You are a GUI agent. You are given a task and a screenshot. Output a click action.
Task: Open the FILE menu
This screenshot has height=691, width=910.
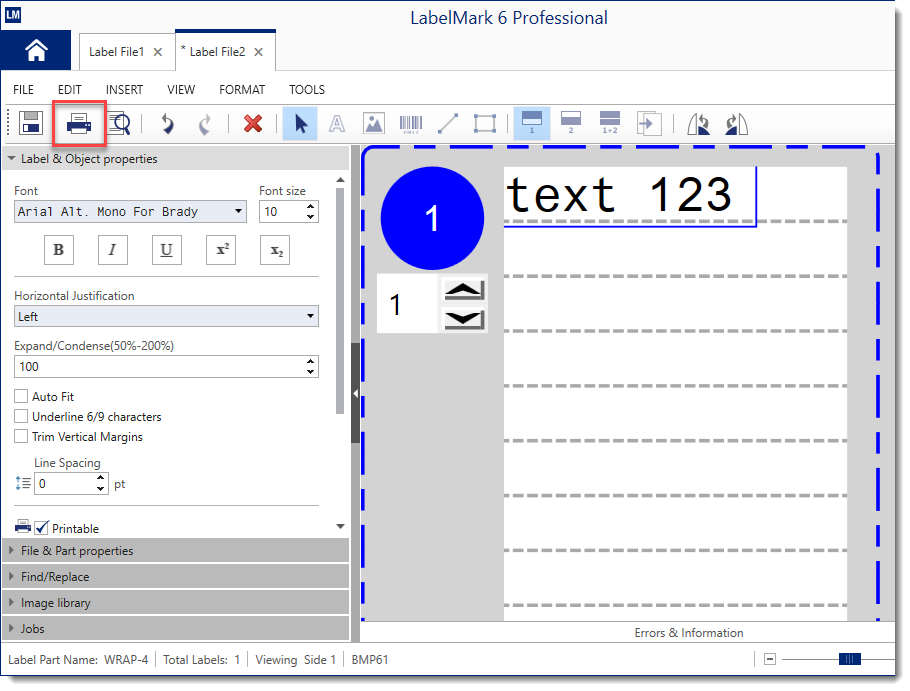(23, 89)
